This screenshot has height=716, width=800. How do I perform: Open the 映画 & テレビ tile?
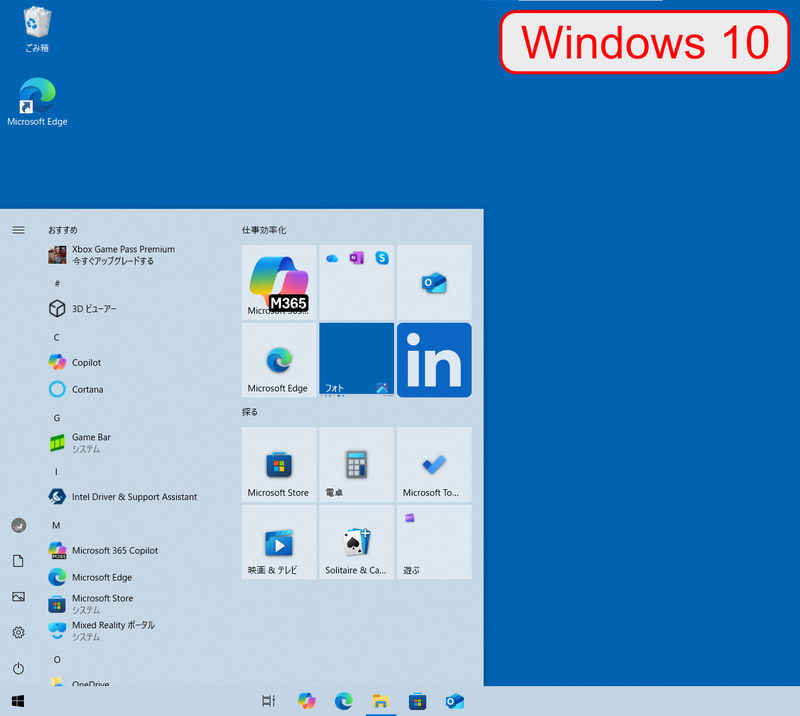click(x=279, y=542)
